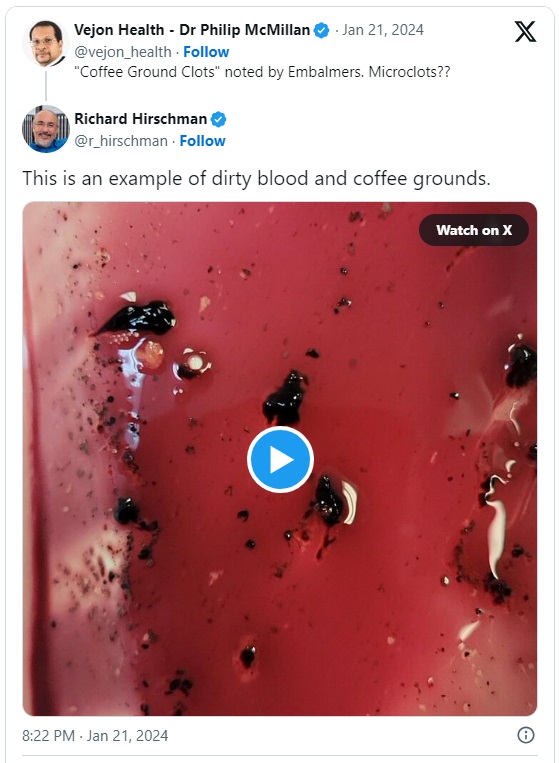Click verified badge next to Richard Hirschman
The height and width of the screenshot is (763, 559).
[218, 119]
